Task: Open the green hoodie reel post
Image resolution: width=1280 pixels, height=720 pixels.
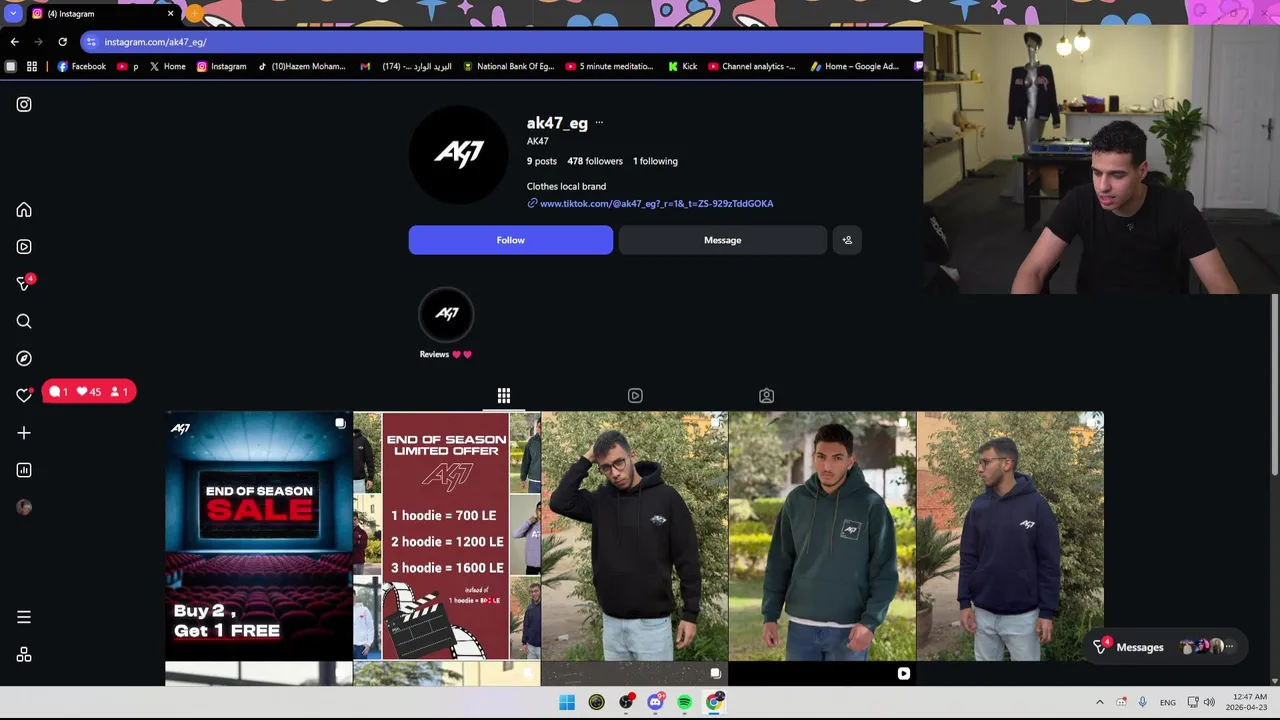Action: coord(823,536)
